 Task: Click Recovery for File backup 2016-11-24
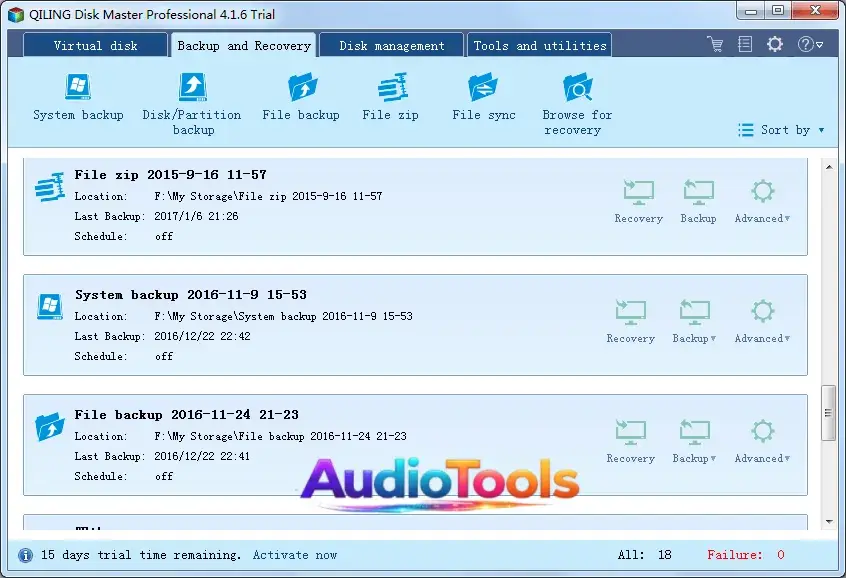(630, 441)
